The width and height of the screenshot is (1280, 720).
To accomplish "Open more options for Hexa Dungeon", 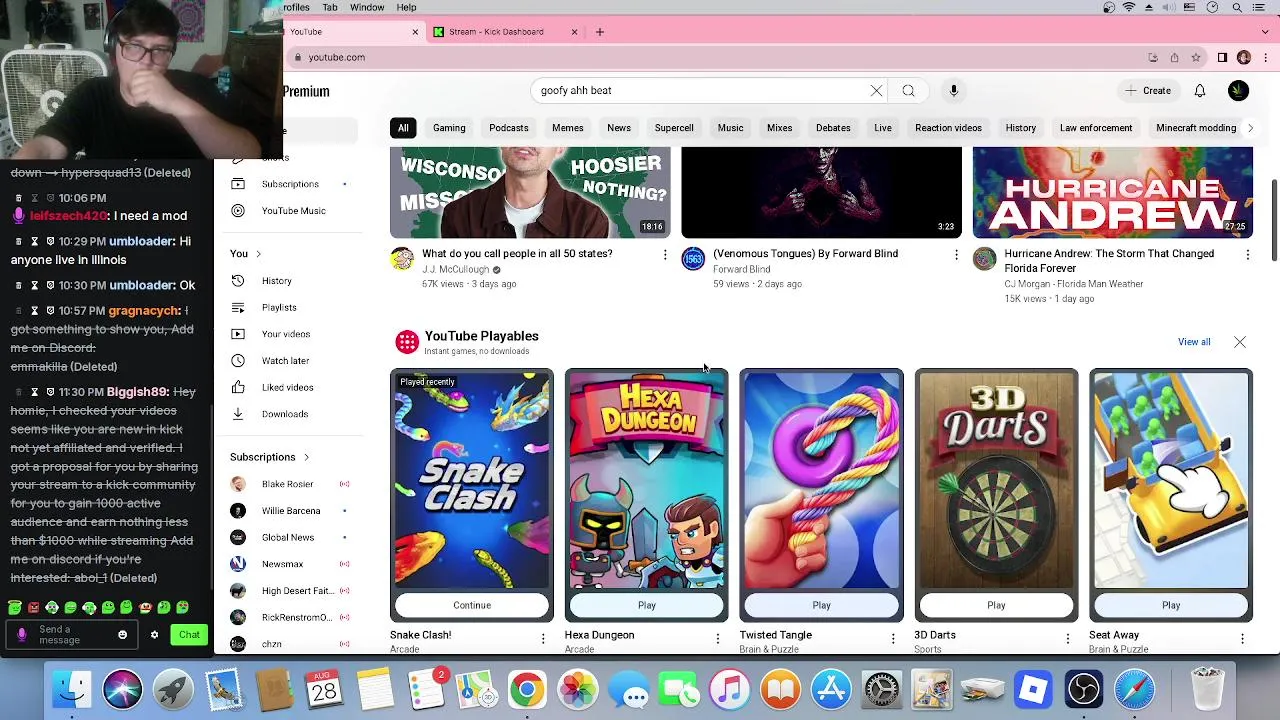I will (717, 638).
